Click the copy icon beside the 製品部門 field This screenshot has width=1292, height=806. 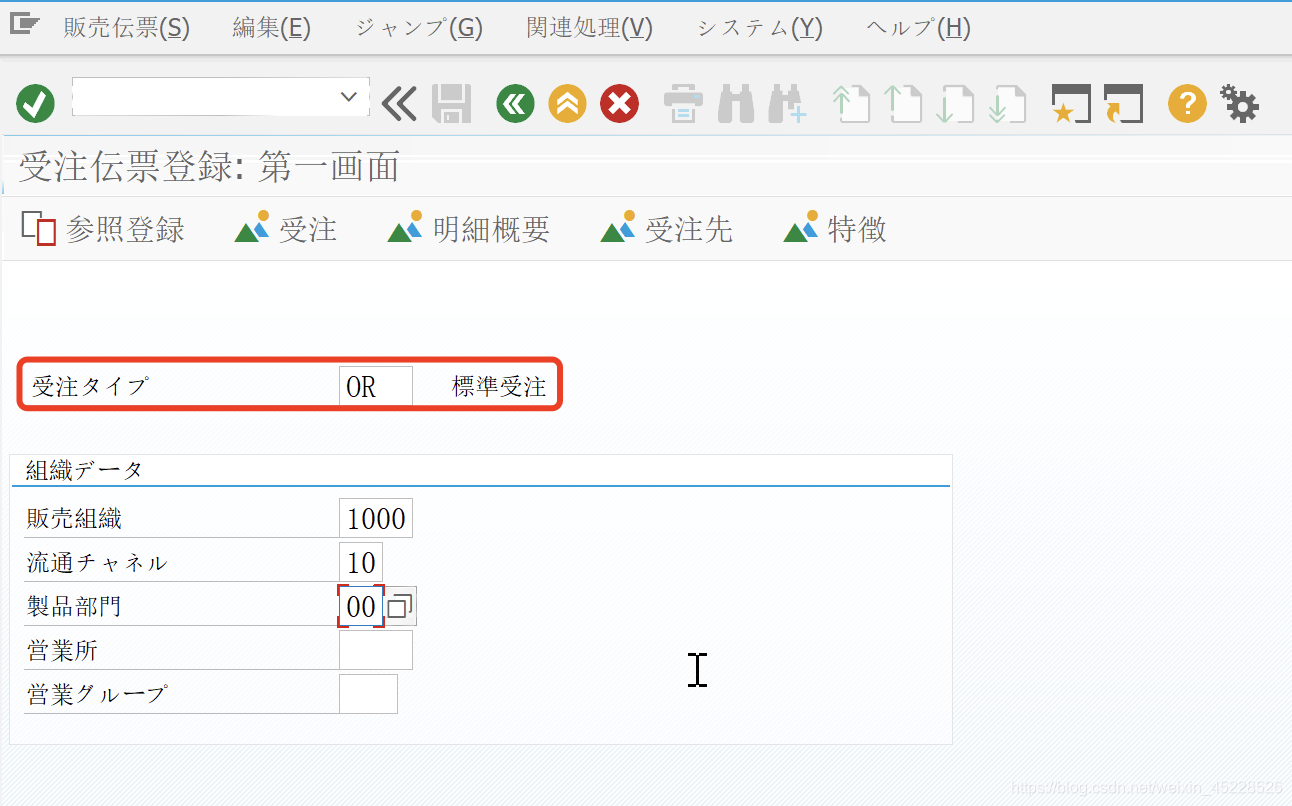click(x=400, y=605)
